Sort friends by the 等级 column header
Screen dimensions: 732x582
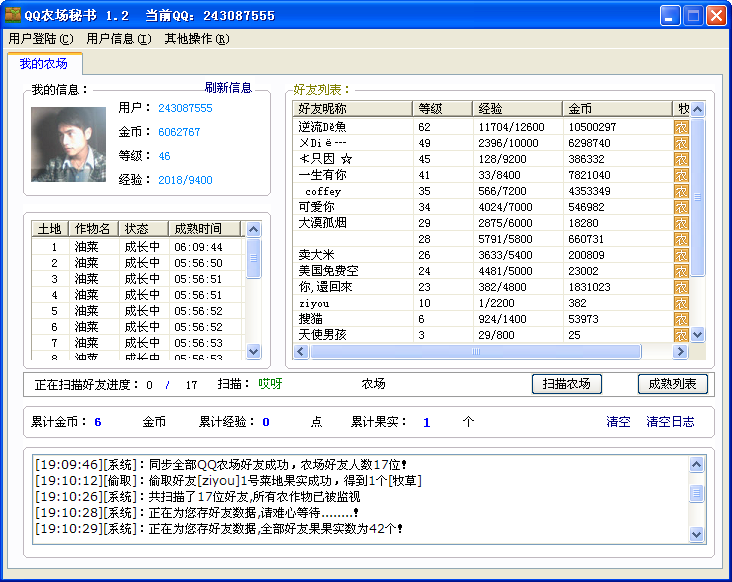point(441,109)
